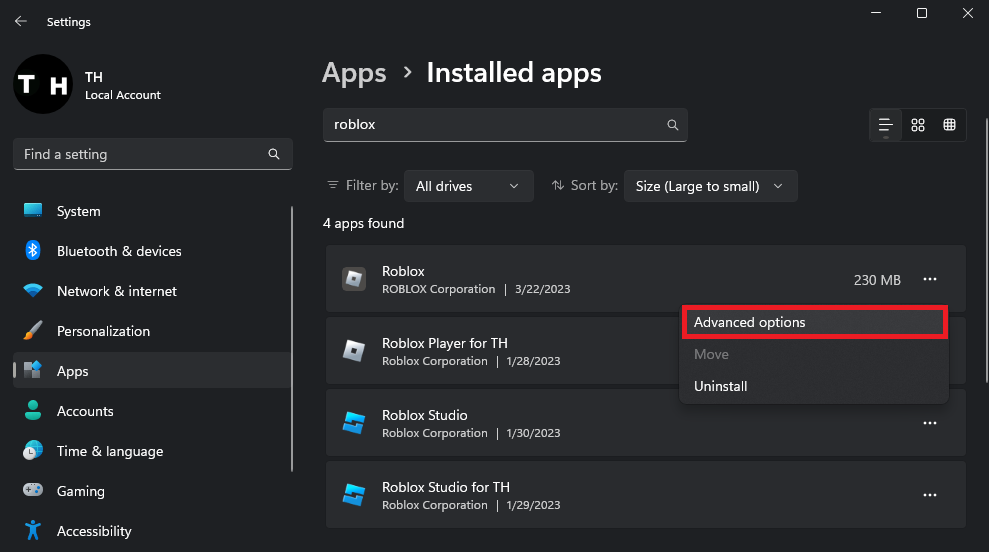Image resolution: width=989 pixels, height=552 pixels.
Task: Choose Uninstall from the context menu
Action: pyautogui.click(x=721, y=386)
